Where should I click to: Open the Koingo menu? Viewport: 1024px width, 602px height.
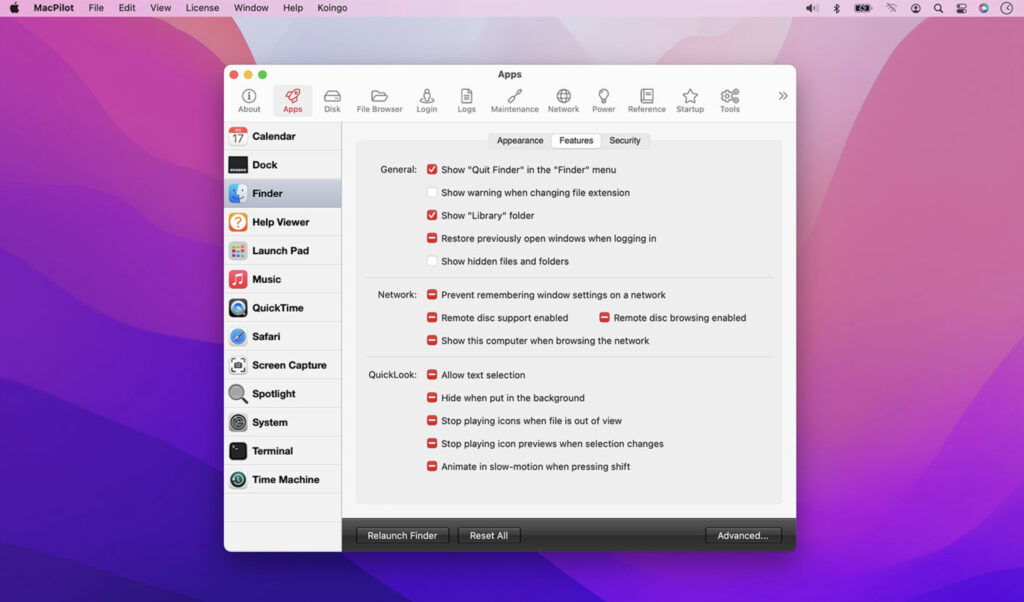click(x=332, y=8)
